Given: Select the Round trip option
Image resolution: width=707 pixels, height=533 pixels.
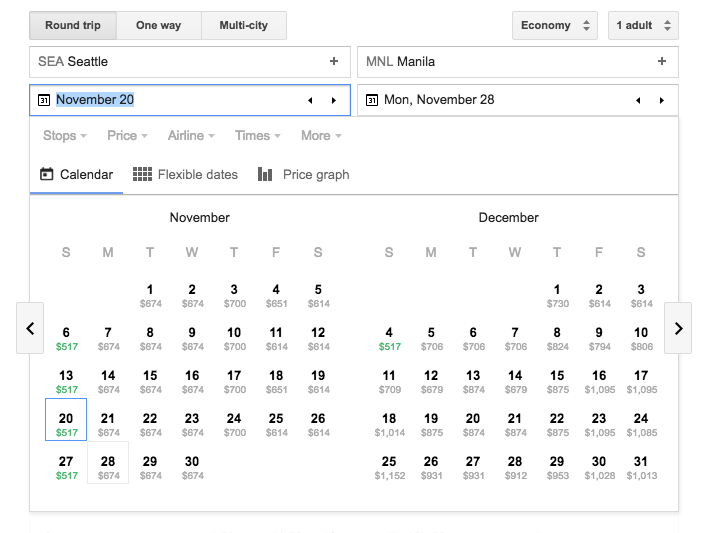Looking at the screenshot, I should 73,26.
